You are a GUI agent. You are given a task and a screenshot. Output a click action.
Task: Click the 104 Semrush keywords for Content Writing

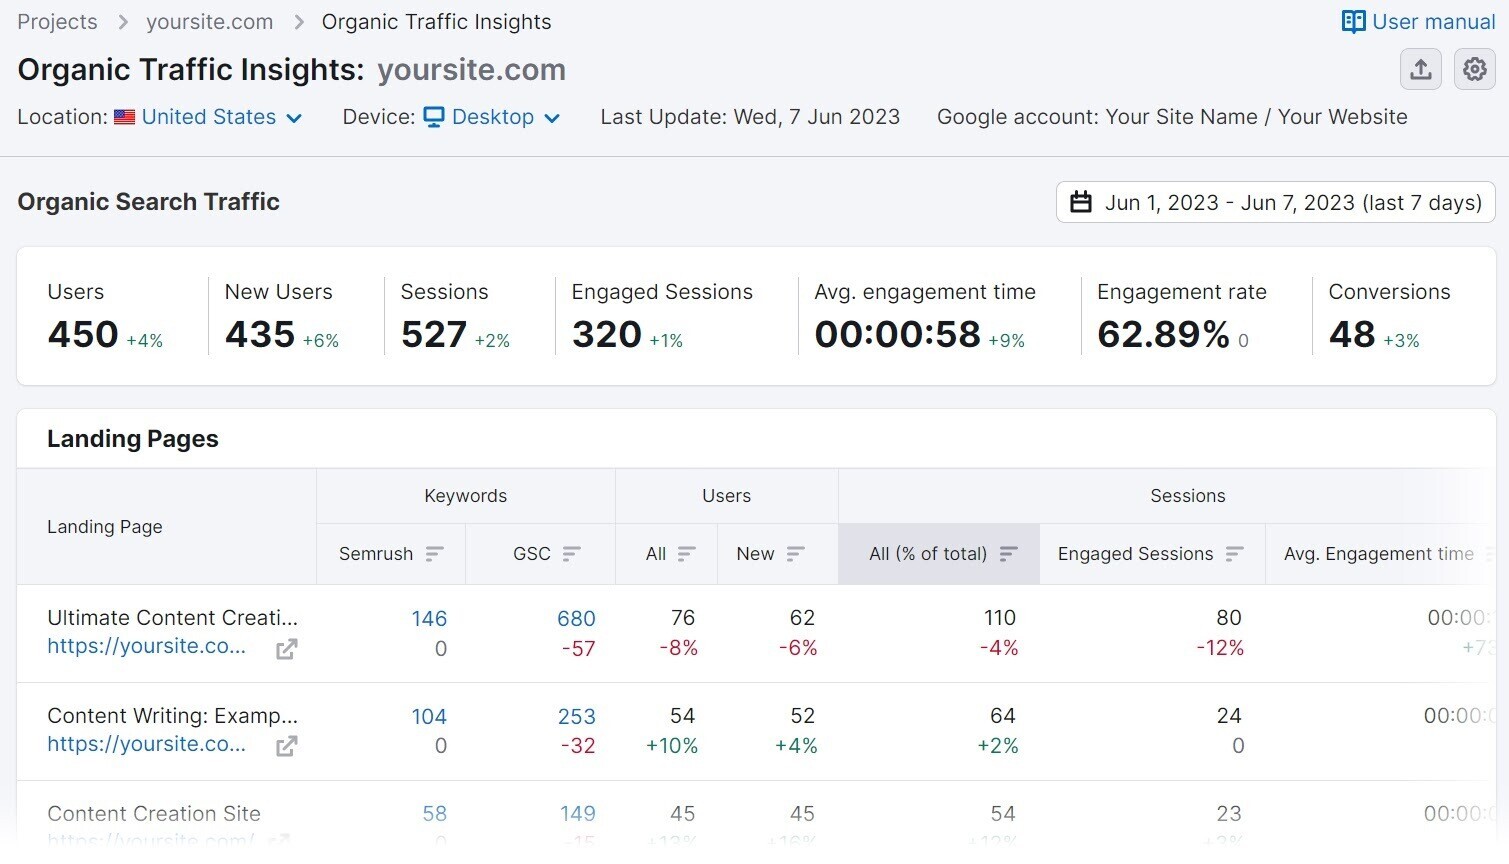(x=429, y=717)
